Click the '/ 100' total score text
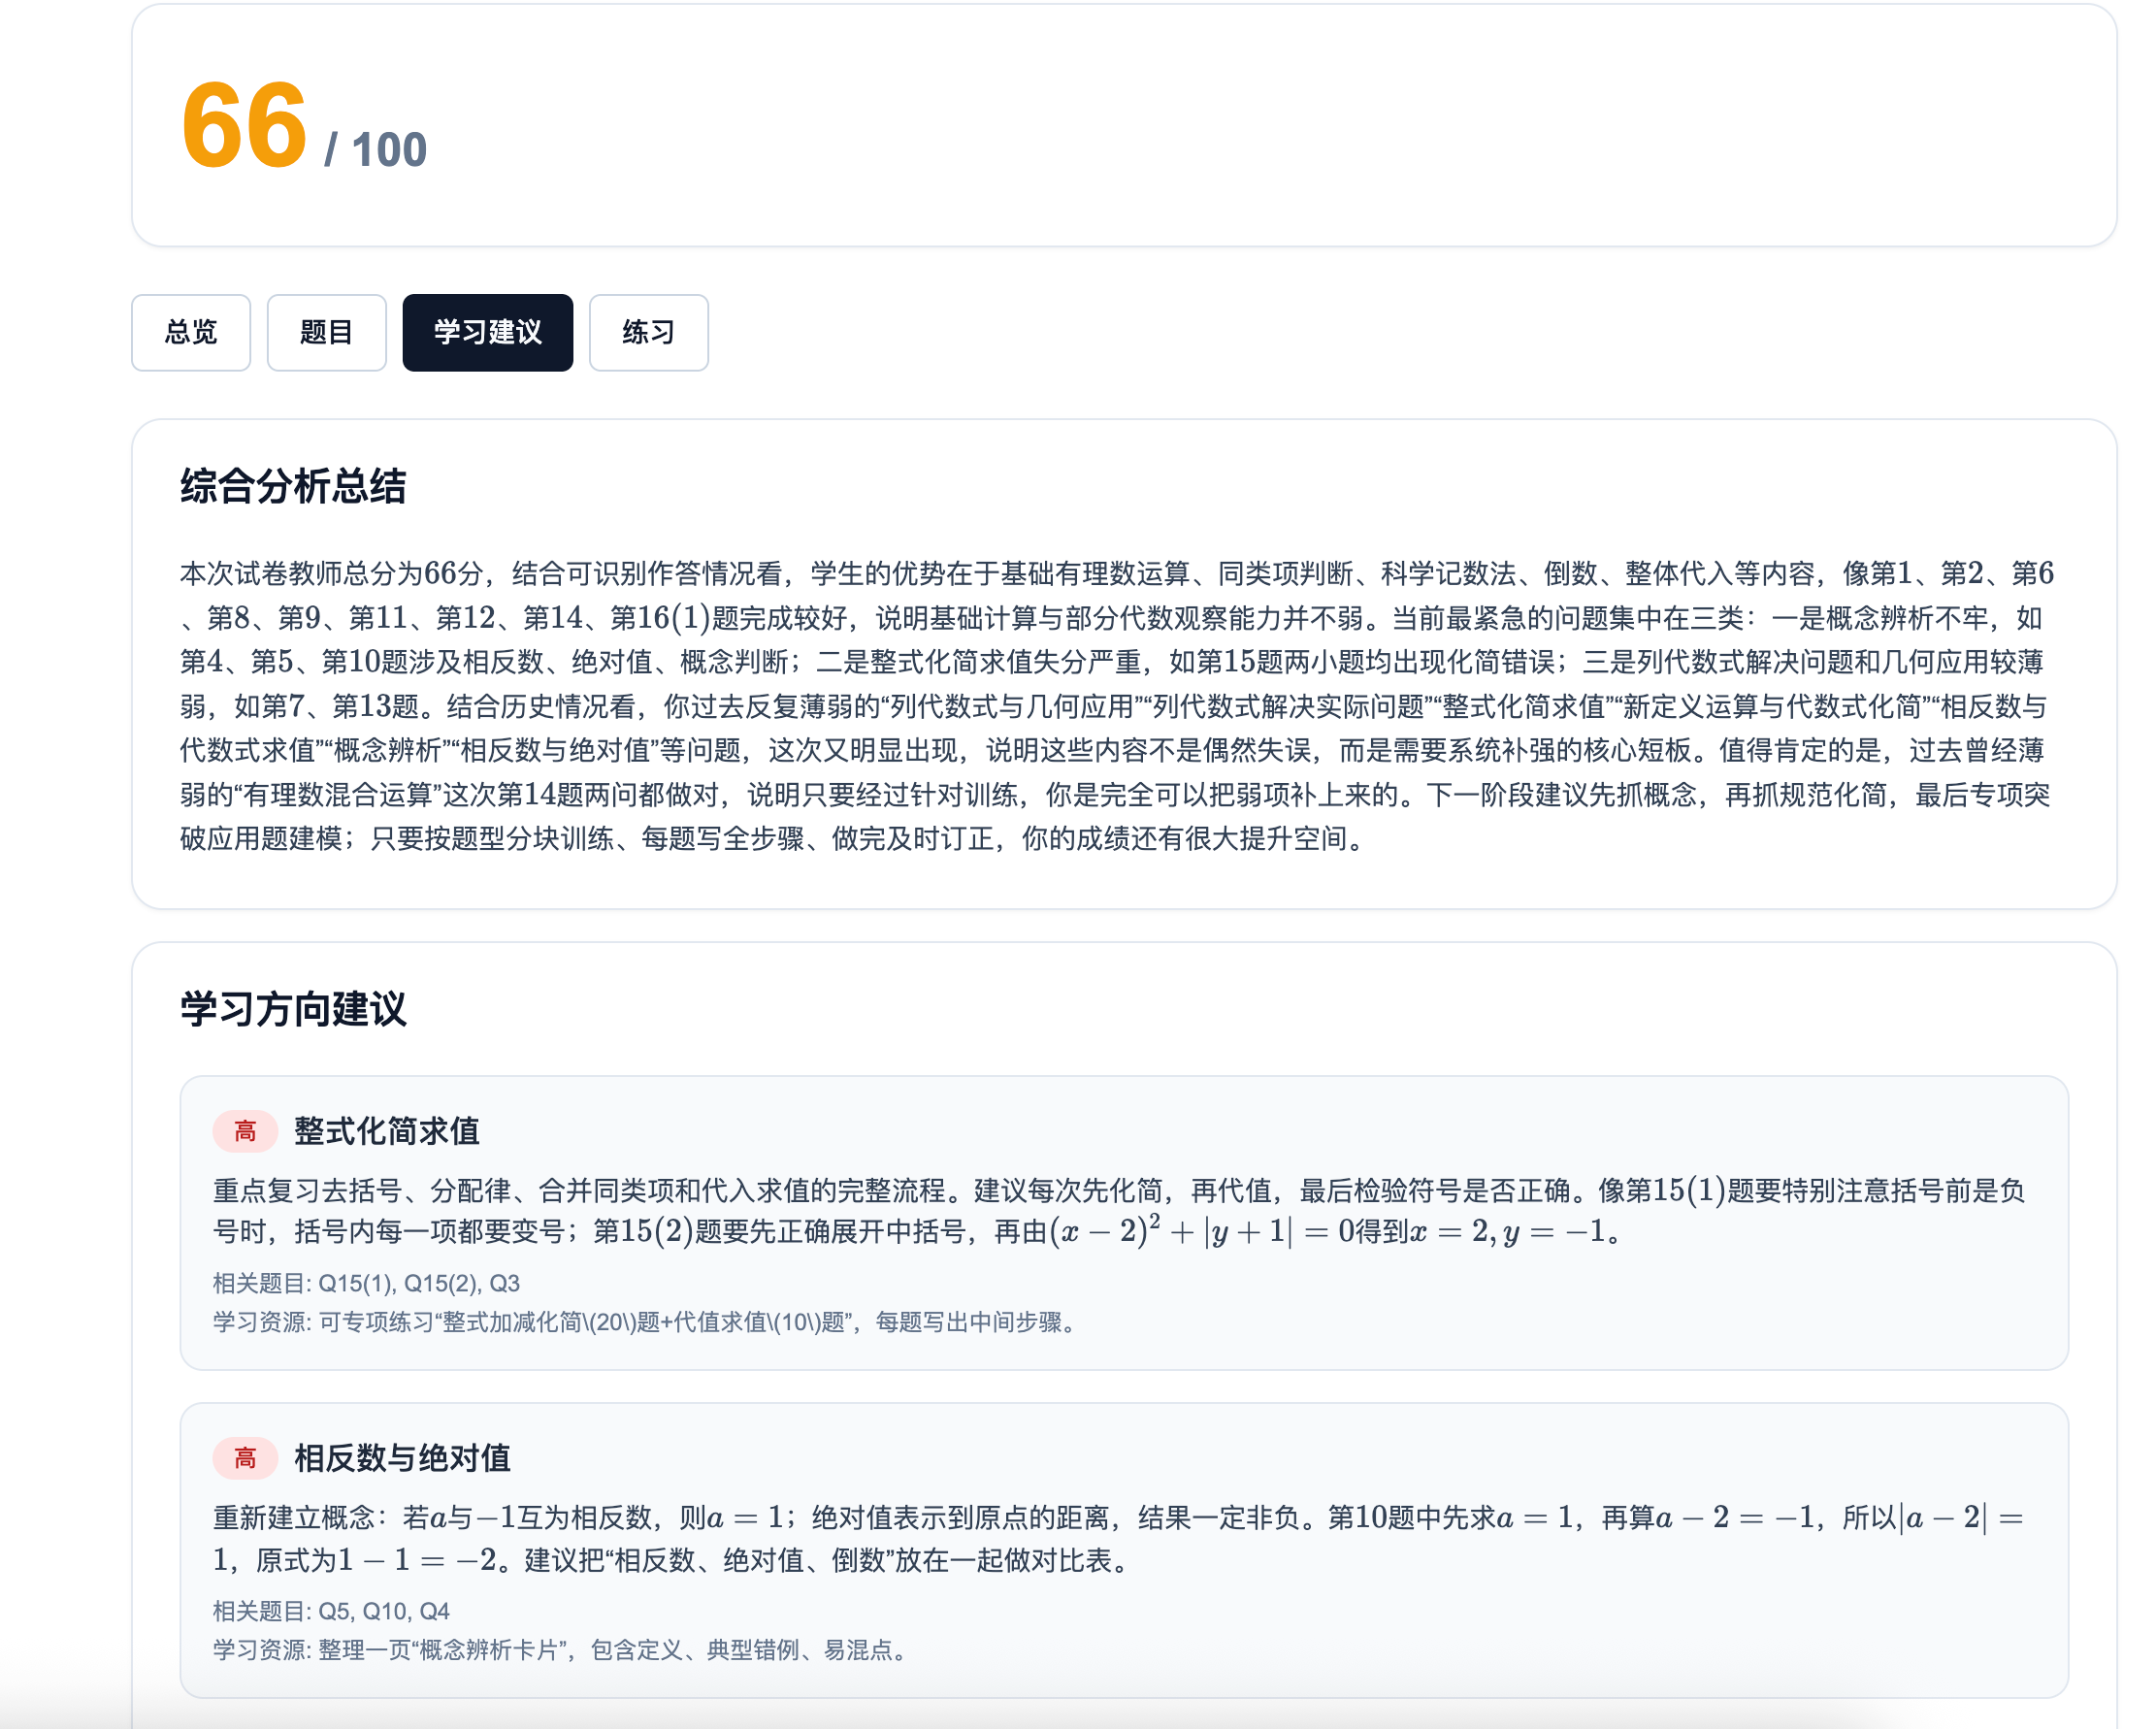2156x1729 pixels. 376,150
